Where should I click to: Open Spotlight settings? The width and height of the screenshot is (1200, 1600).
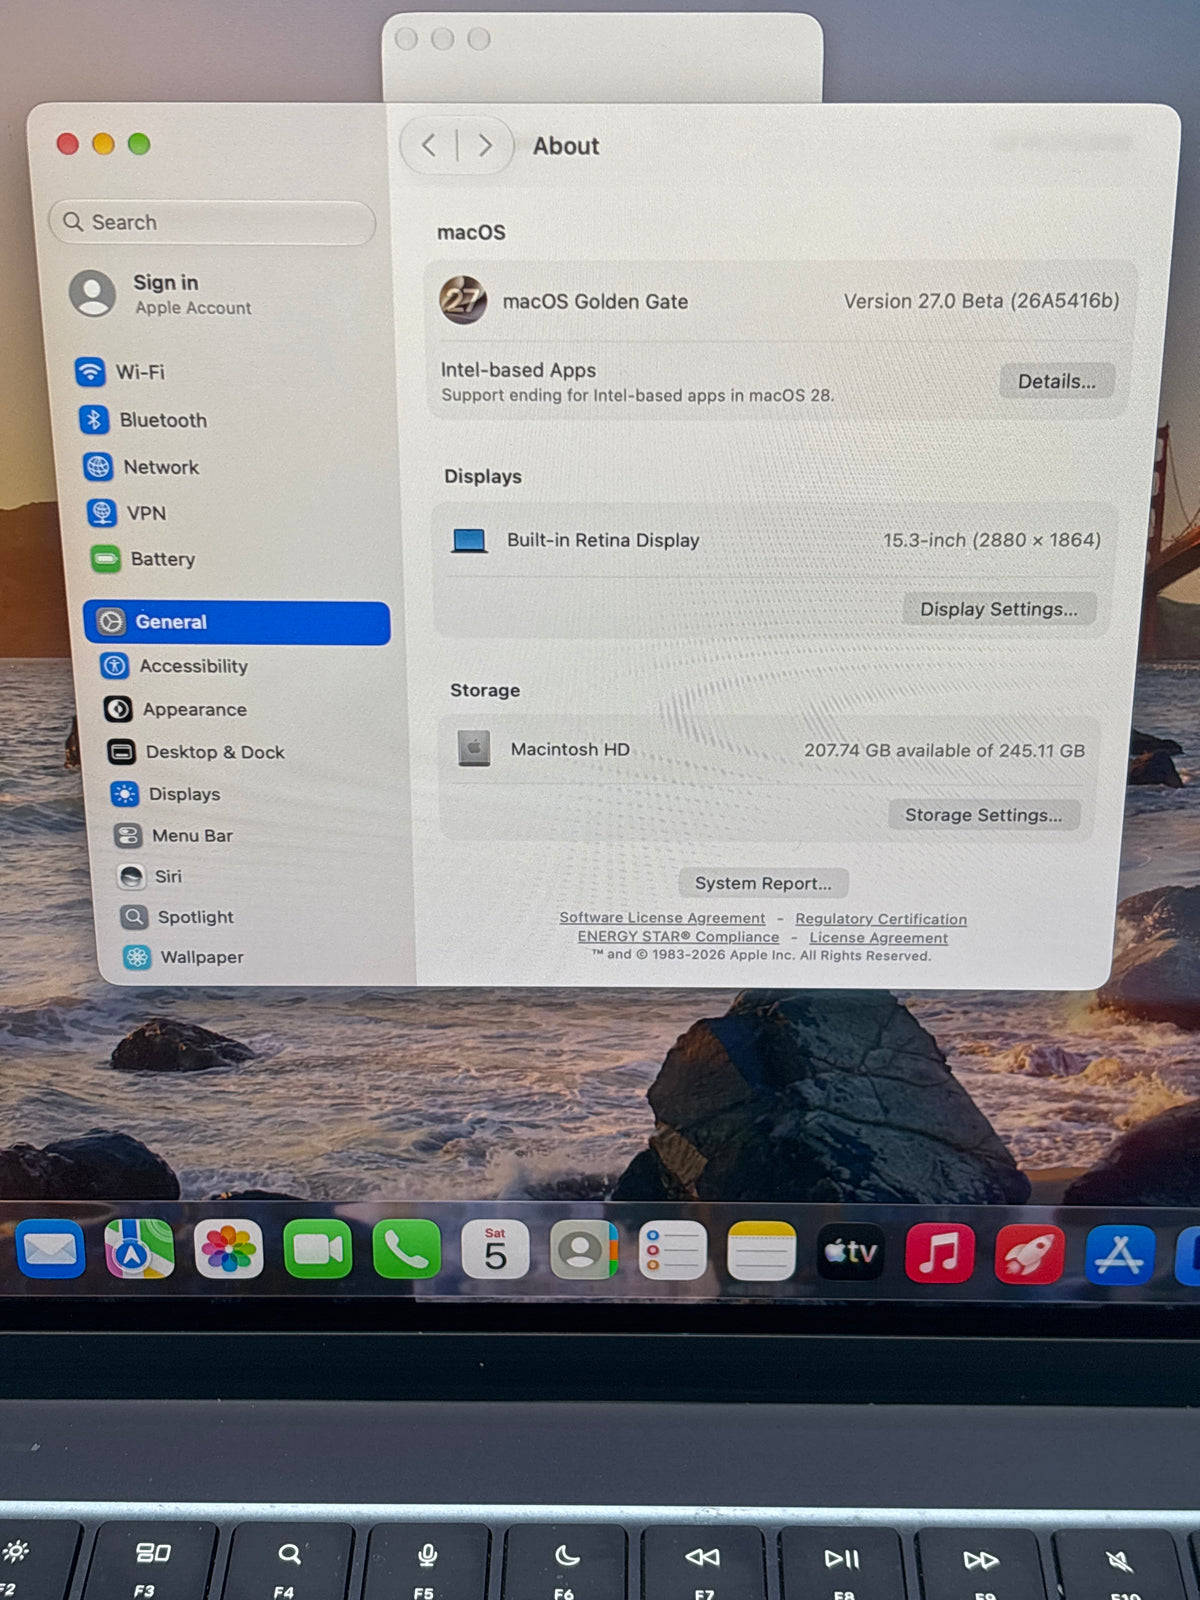tap(177, 917)
